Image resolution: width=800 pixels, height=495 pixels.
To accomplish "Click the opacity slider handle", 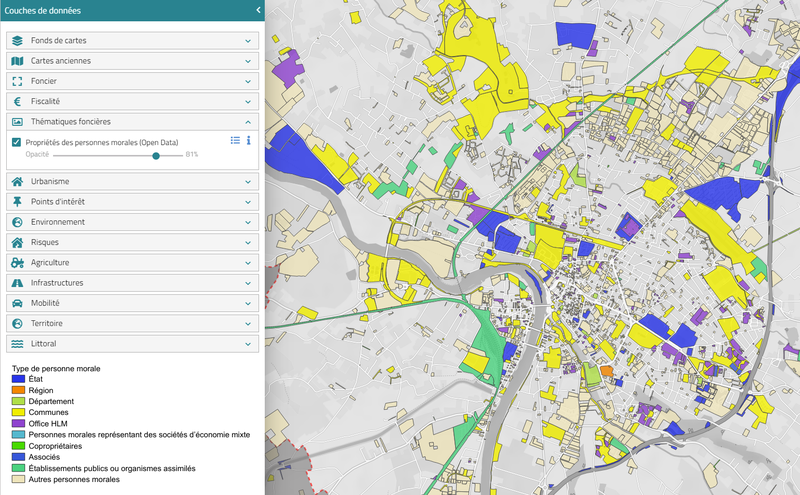I will (x=155, y=155).
